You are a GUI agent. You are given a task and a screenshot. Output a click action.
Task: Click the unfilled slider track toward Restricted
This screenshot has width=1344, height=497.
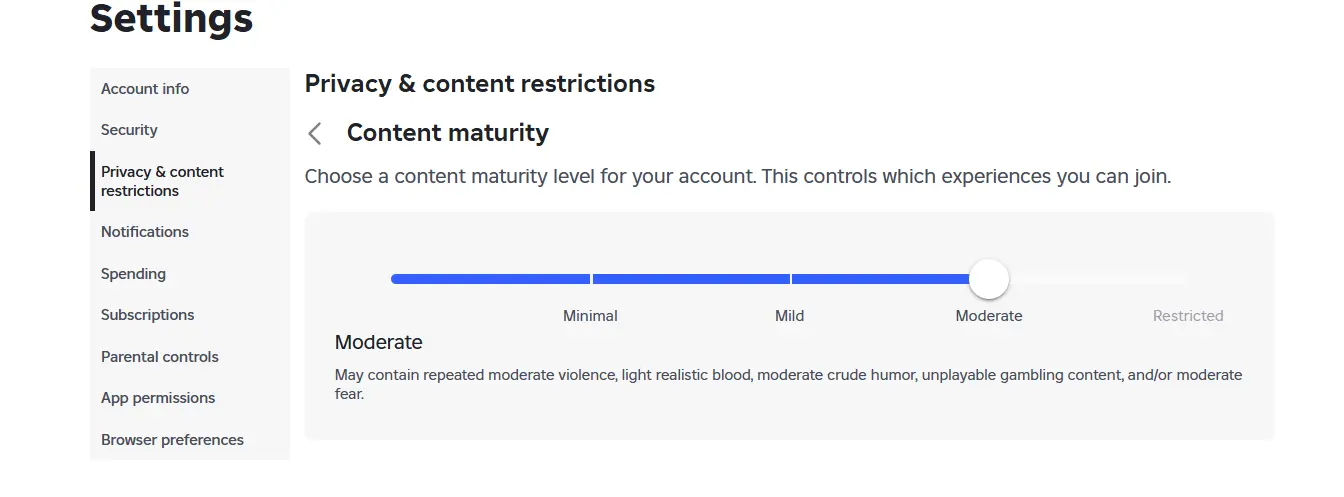click(x=1098, y=279)
